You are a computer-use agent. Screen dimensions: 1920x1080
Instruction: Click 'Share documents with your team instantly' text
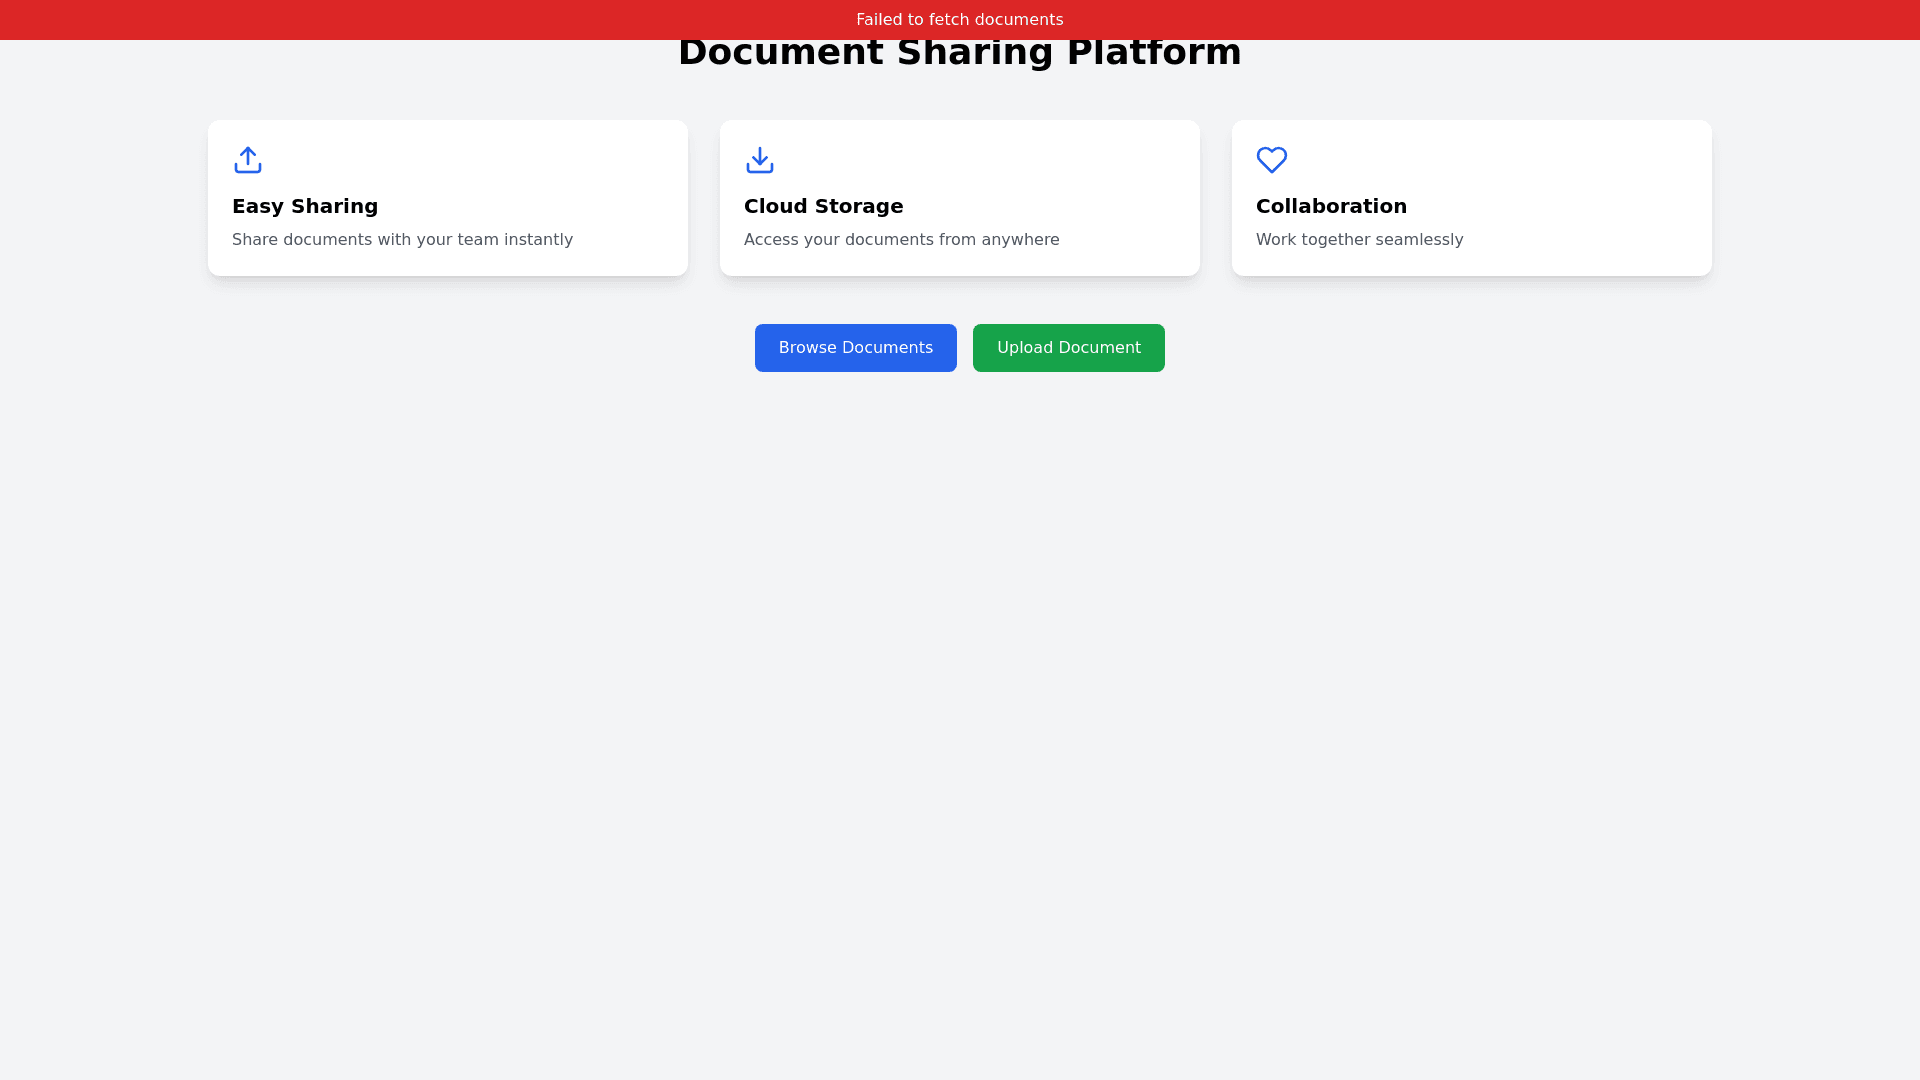pos(402,240)
